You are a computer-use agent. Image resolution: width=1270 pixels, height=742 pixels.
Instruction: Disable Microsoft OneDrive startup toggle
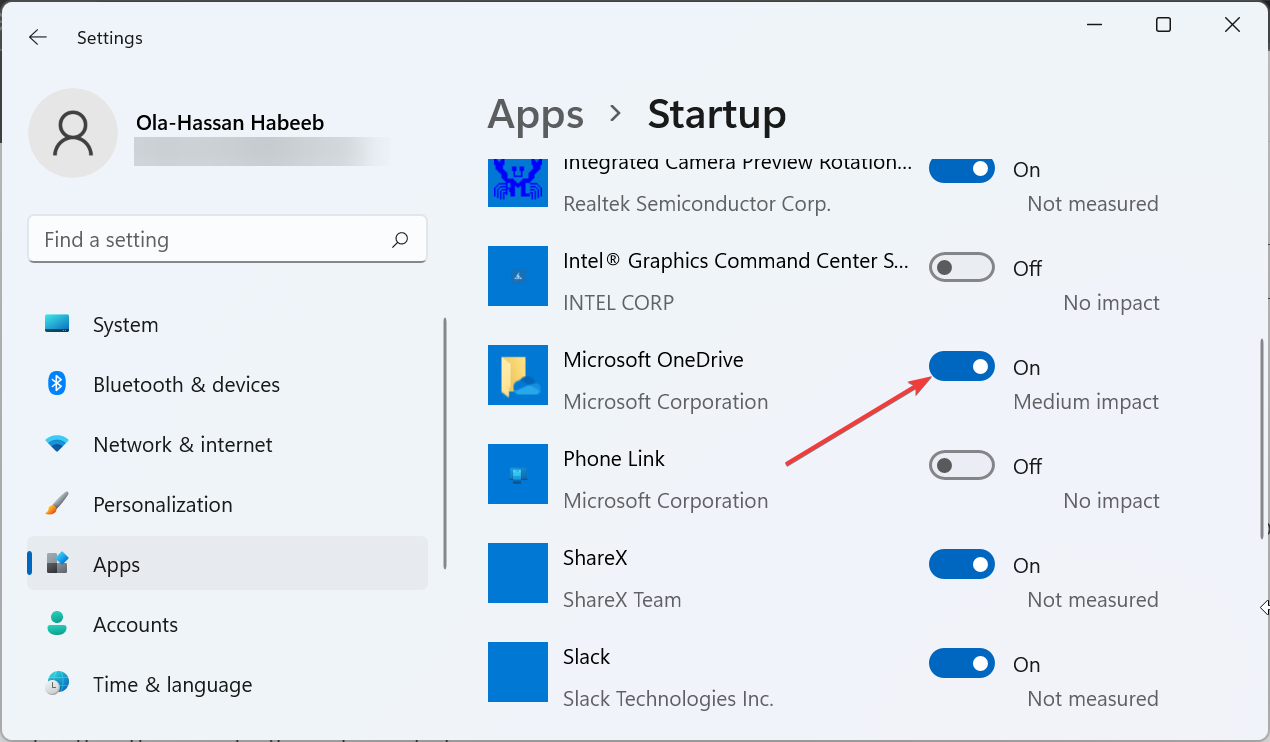[962, 367]
